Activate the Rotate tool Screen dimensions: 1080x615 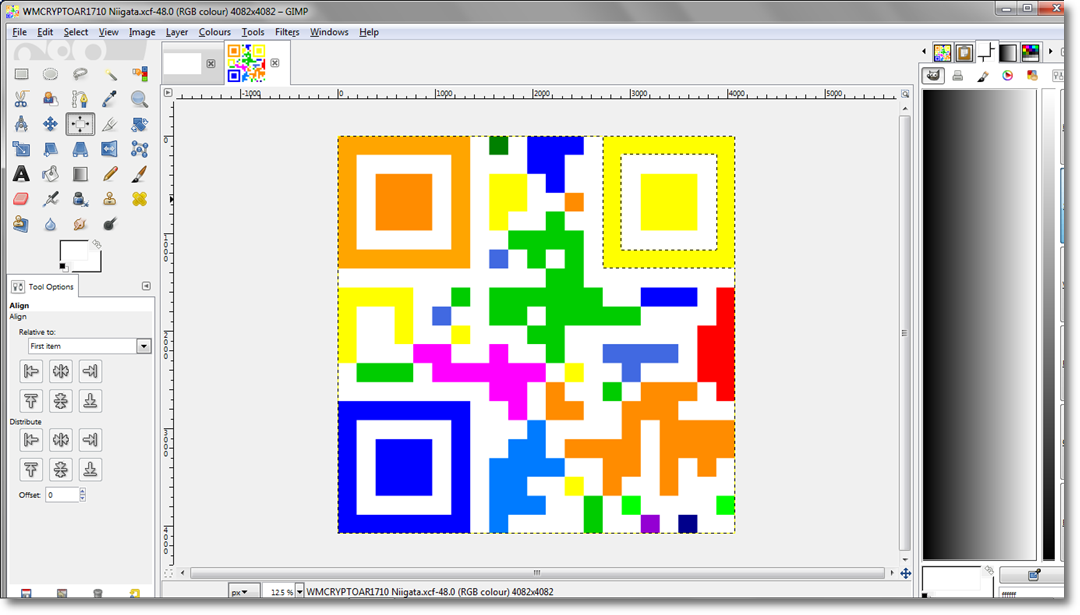tap(139, 124)
